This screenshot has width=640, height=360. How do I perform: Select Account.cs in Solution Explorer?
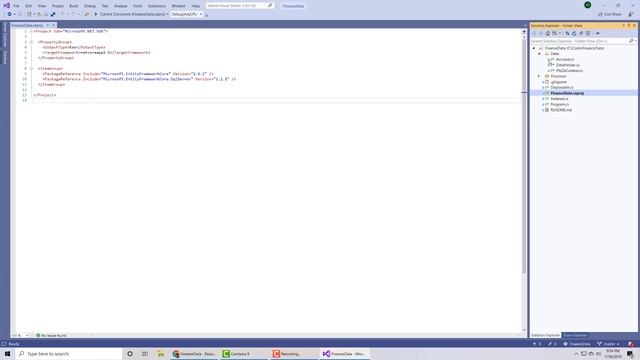pyautogui.click(x=565, y=60)
